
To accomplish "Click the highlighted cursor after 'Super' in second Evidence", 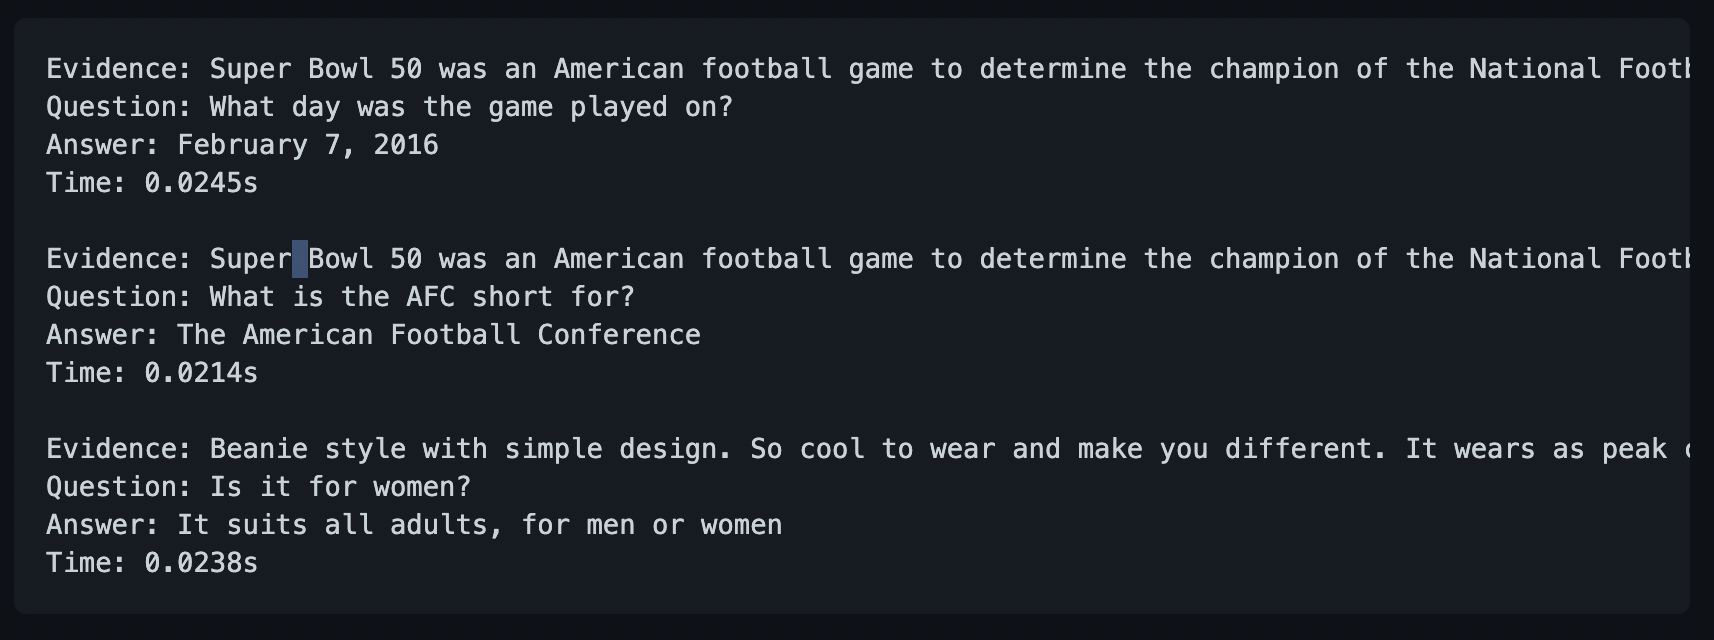I will pyautogui.click(x=300, y=259).
